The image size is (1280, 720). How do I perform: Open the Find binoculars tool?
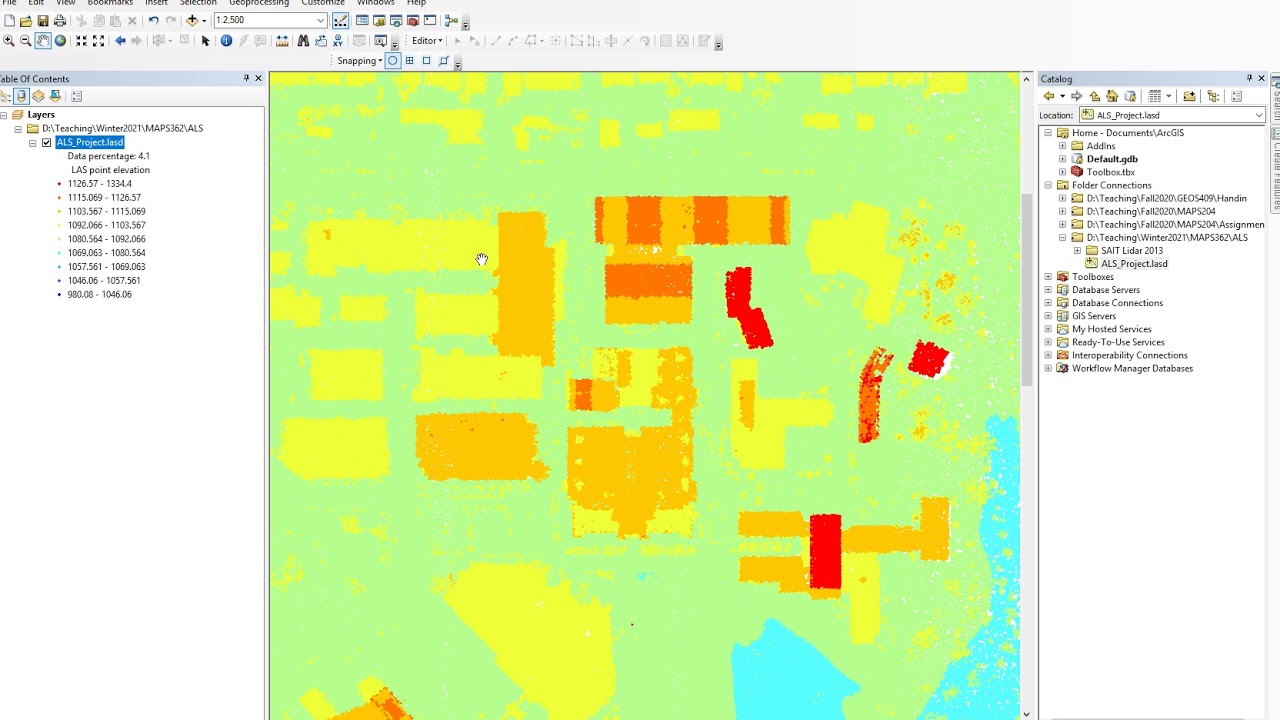point(303,41)
